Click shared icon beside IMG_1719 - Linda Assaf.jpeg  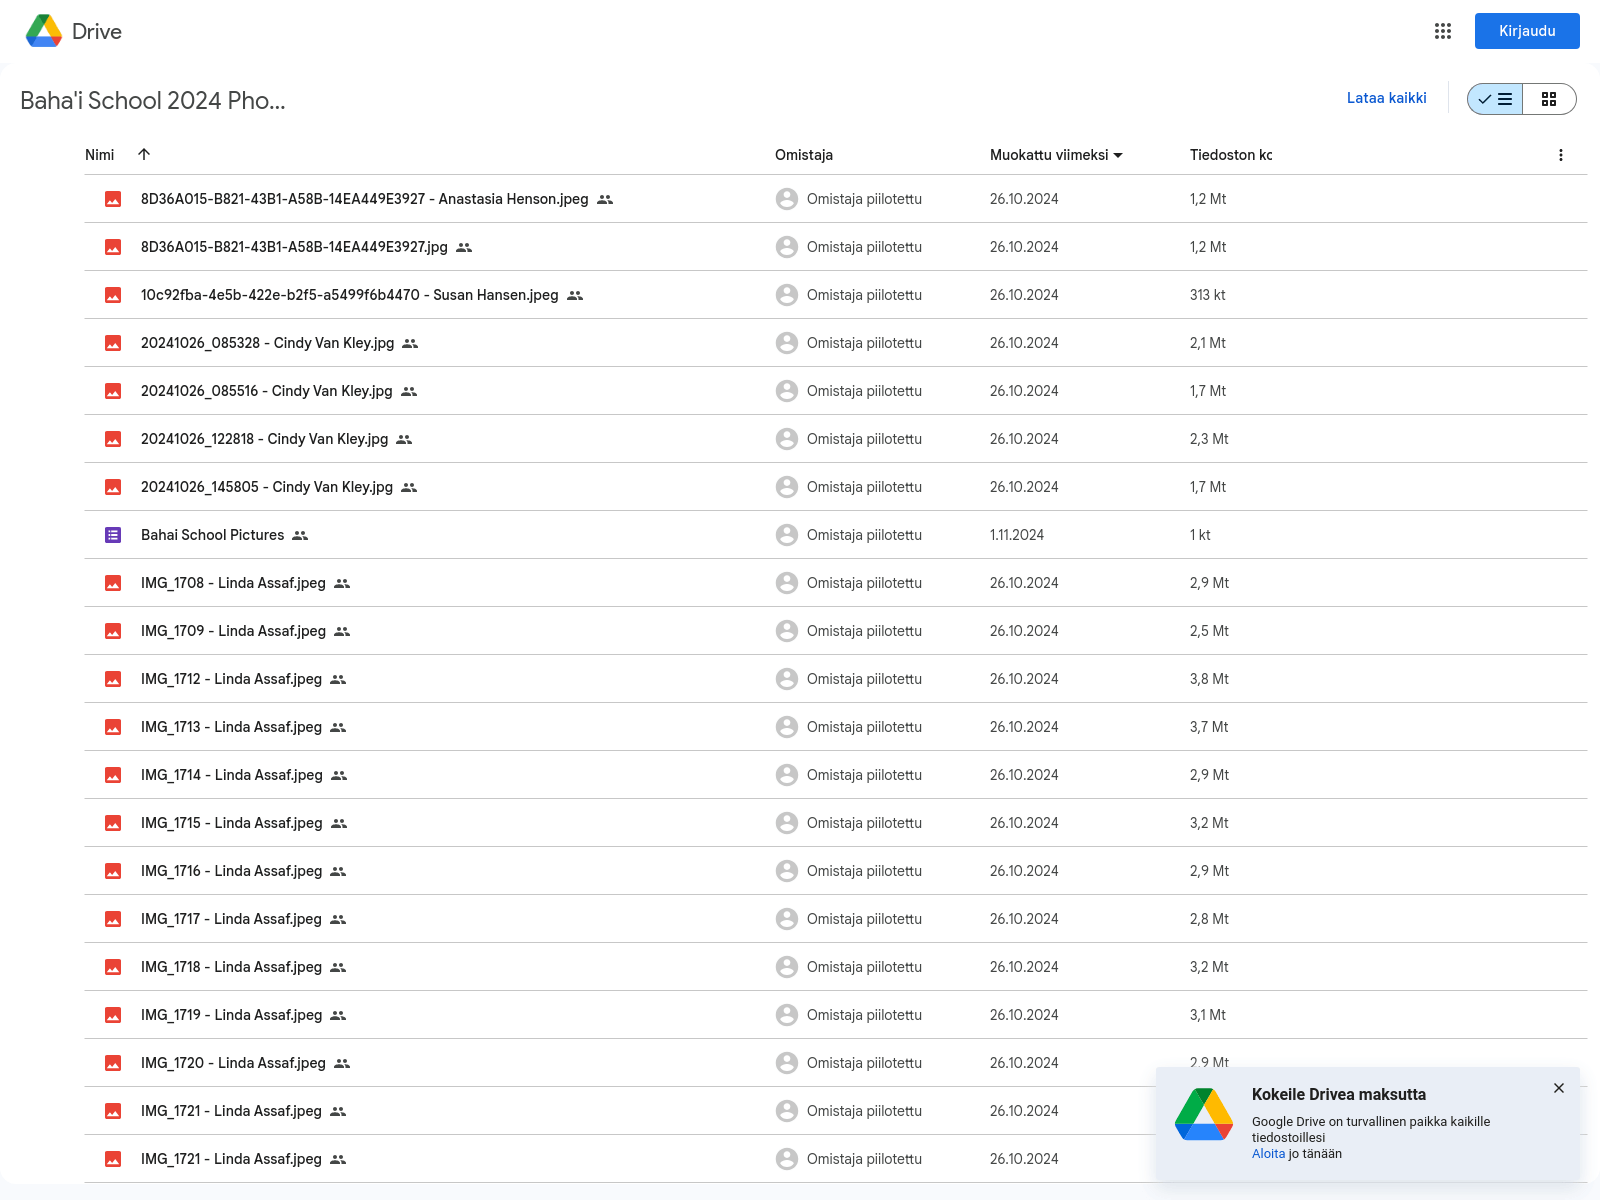[x=338, y=1015]
